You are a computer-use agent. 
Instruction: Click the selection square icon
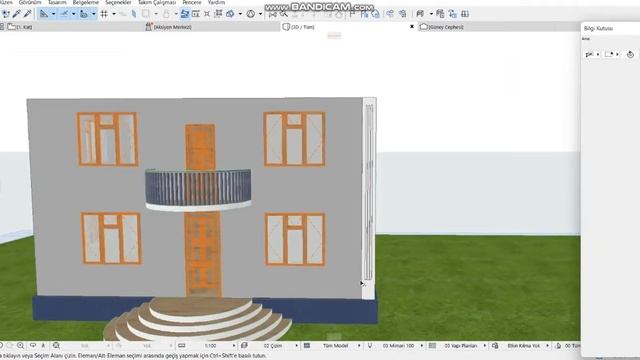tap(146, 14)
